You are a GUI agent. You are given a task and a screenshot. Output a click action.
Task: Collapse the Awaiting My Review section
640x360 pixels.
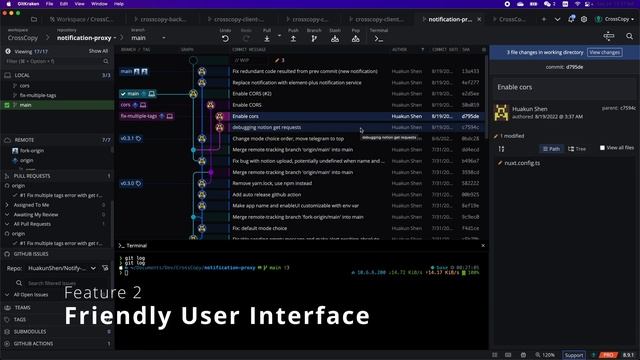(7, 214)
